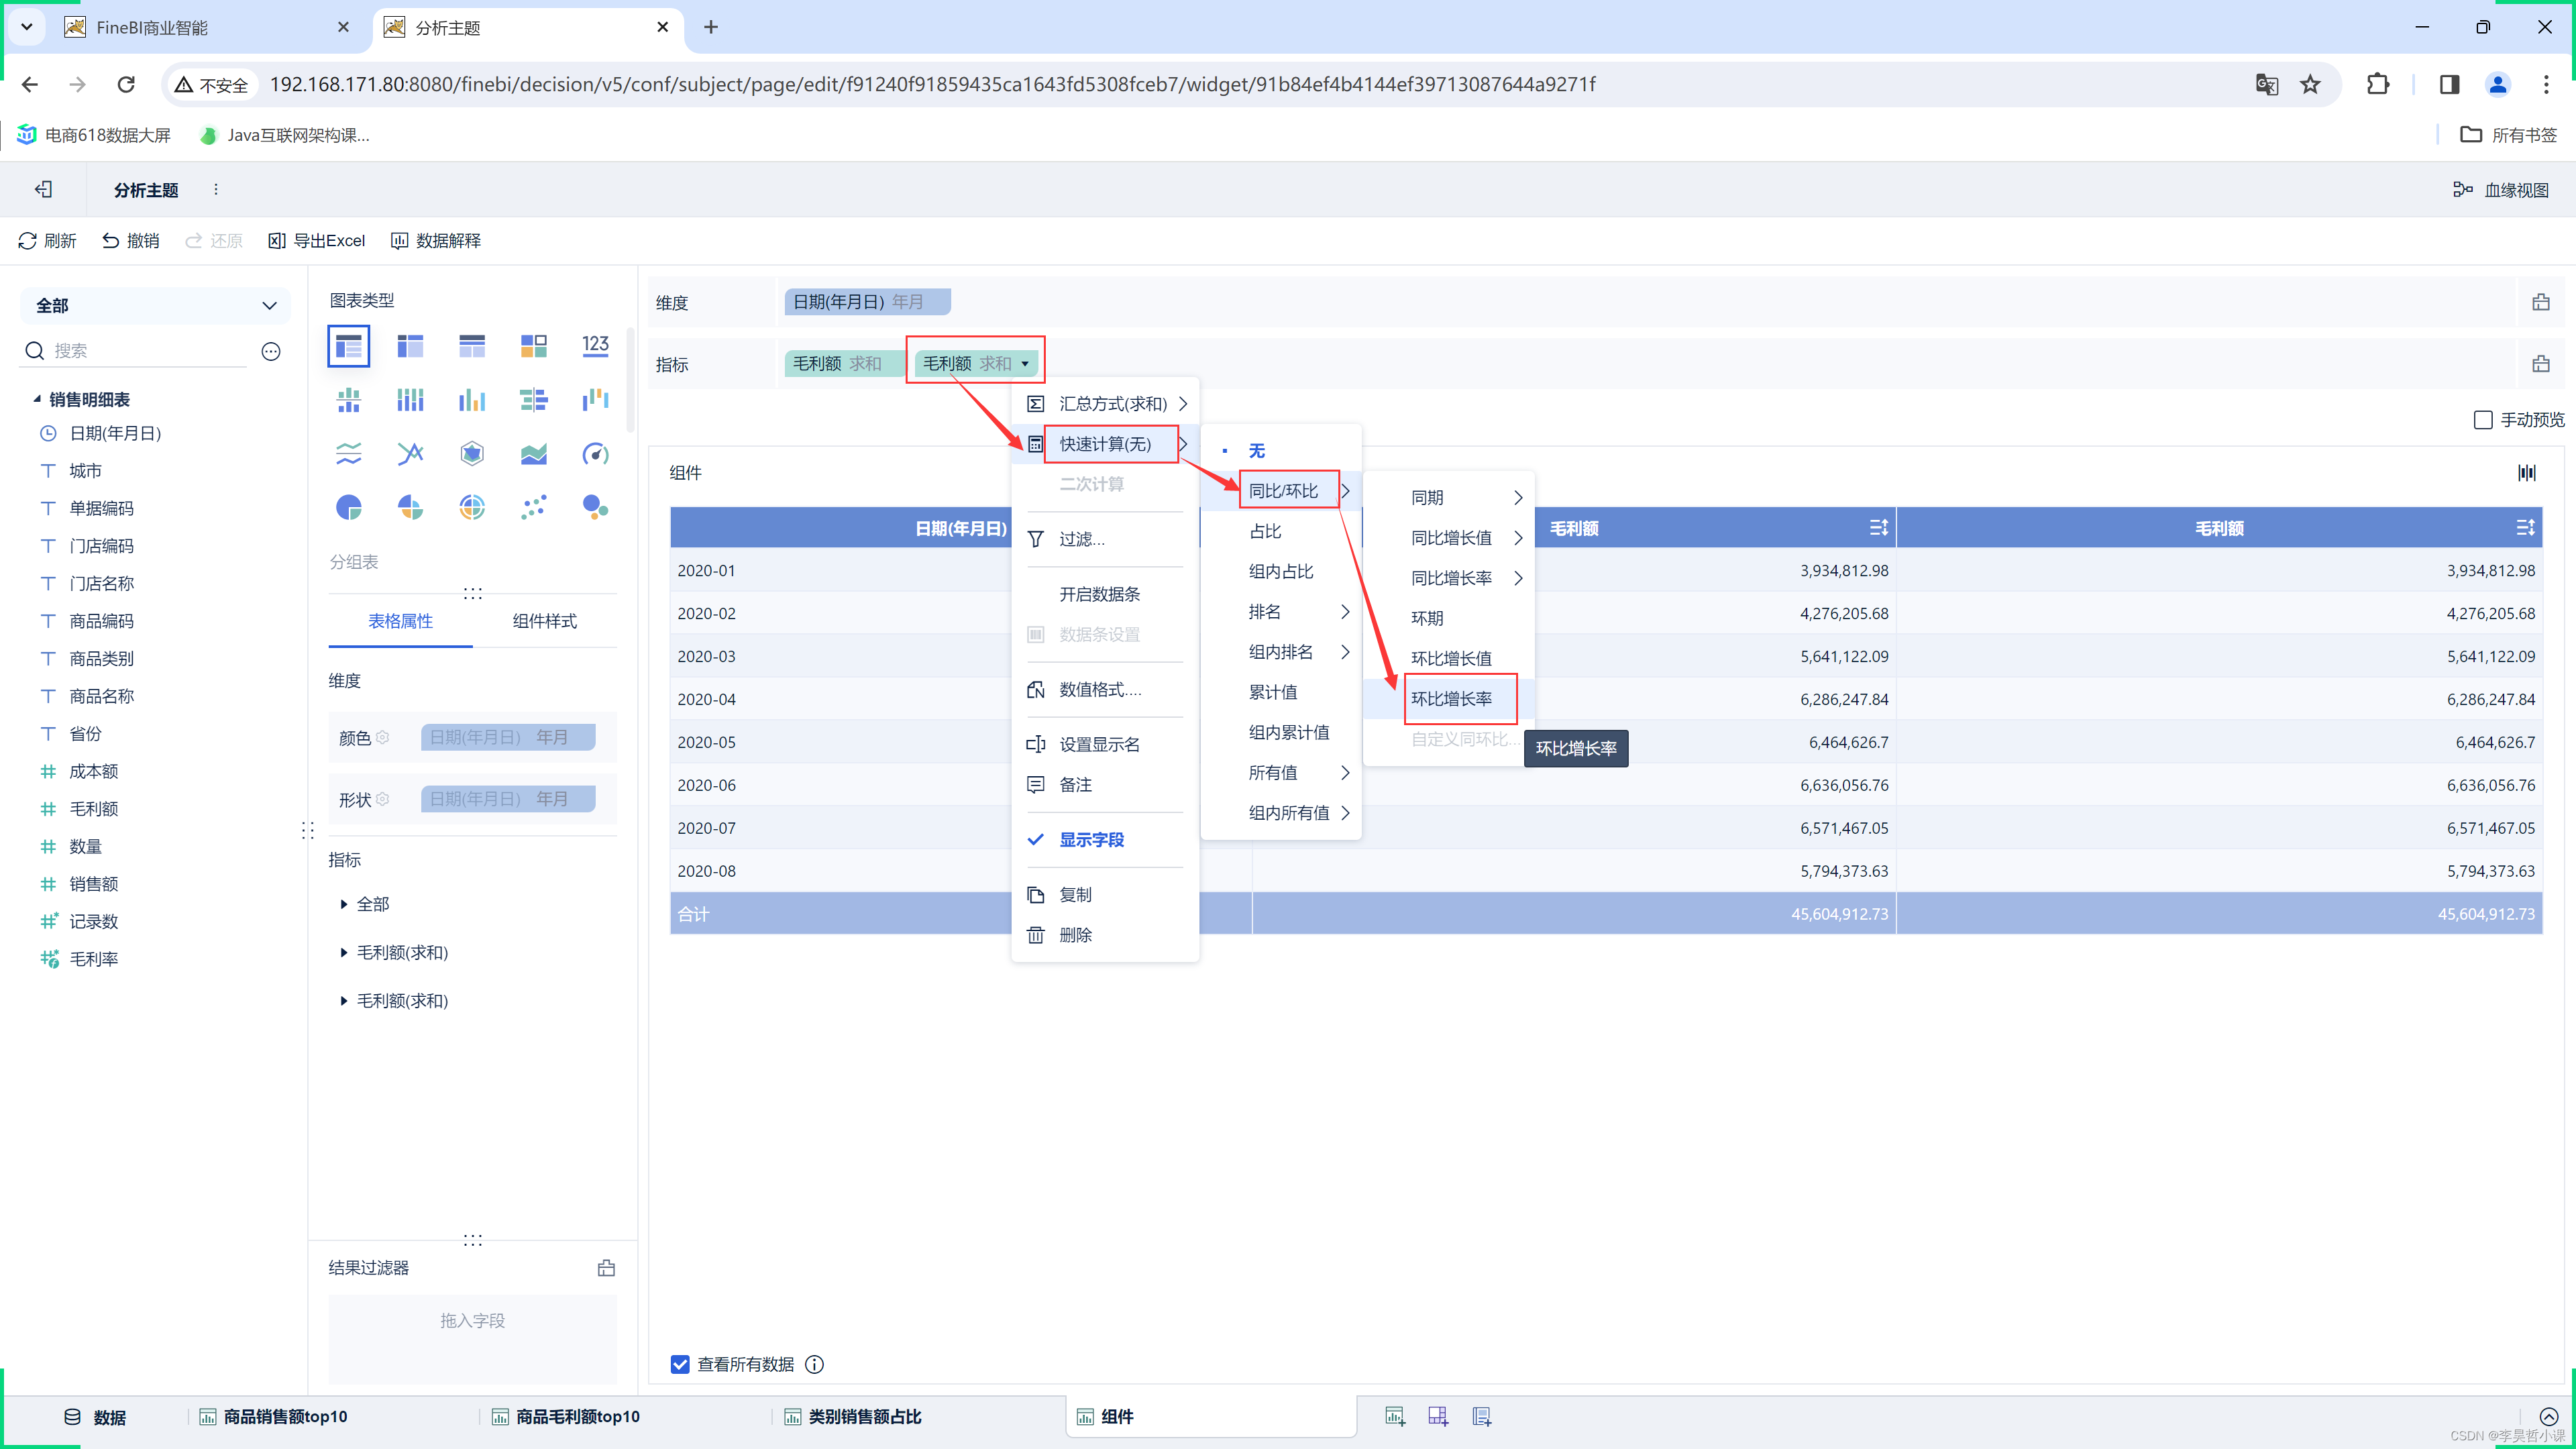The image size is (2576, 1449).
Task: Click the clear icon in 结果过滤器
Action: tap(606, 1268)
